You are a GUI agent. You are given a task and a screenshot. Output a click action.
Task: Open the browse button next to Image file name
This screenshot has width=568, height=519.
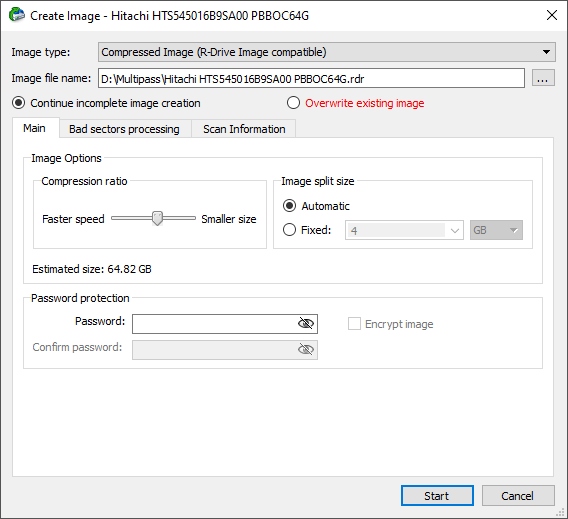tap(543, 78)
